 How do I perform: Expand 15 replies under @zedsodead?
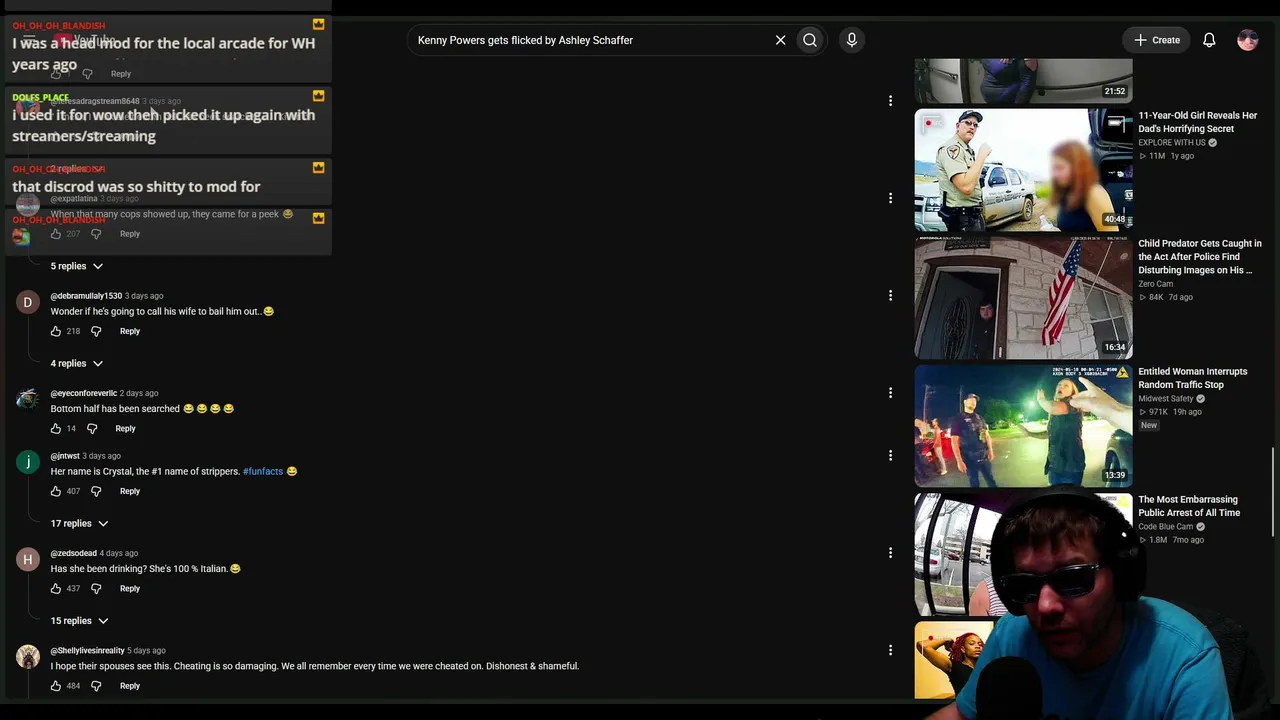coord(79,620)
